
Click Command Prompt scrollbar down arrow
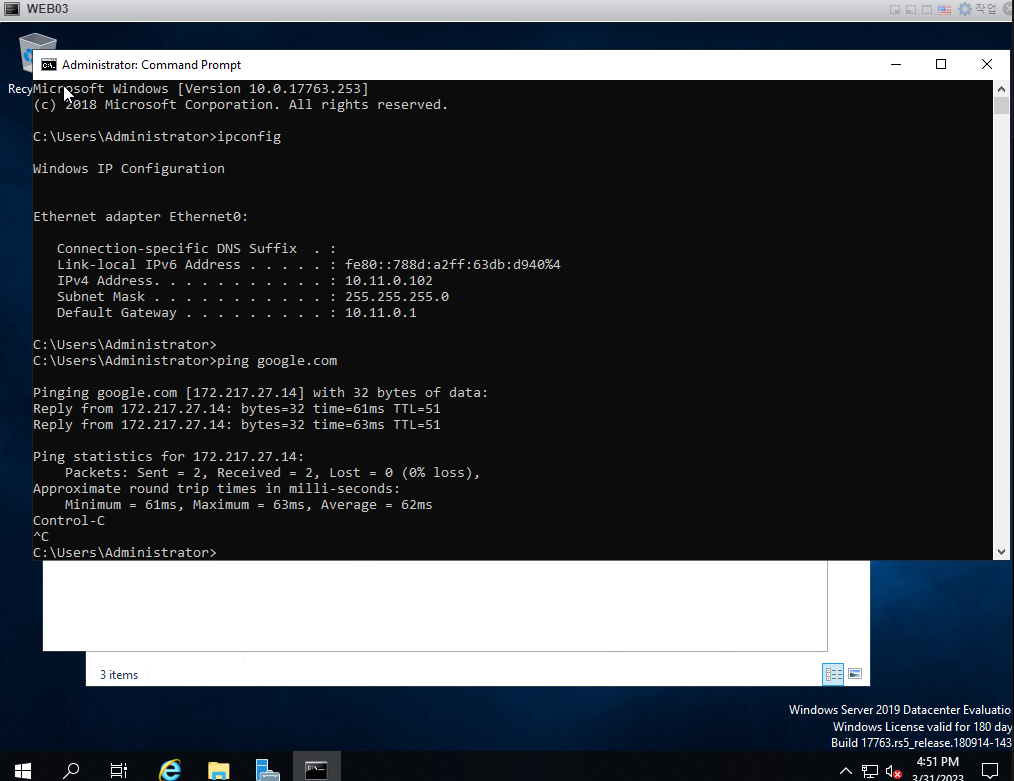1001,552
